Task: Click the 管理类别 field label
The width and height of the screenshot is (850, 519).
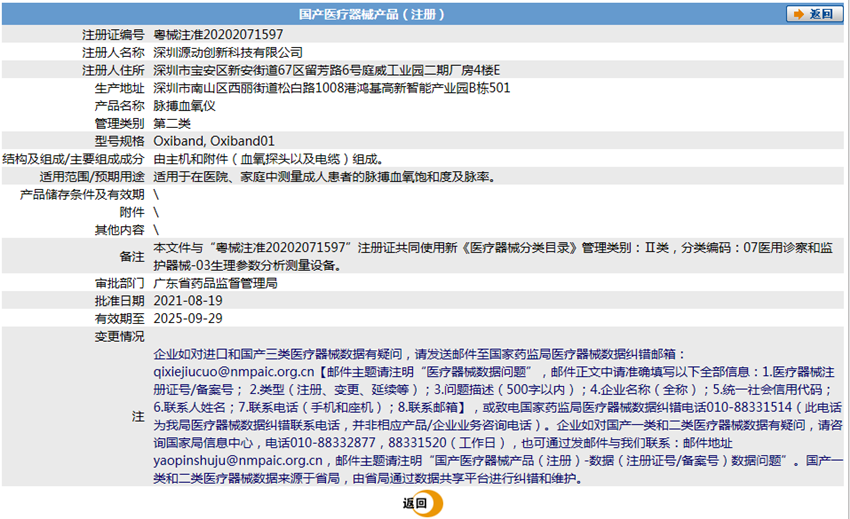Action: tap(120, 124)
